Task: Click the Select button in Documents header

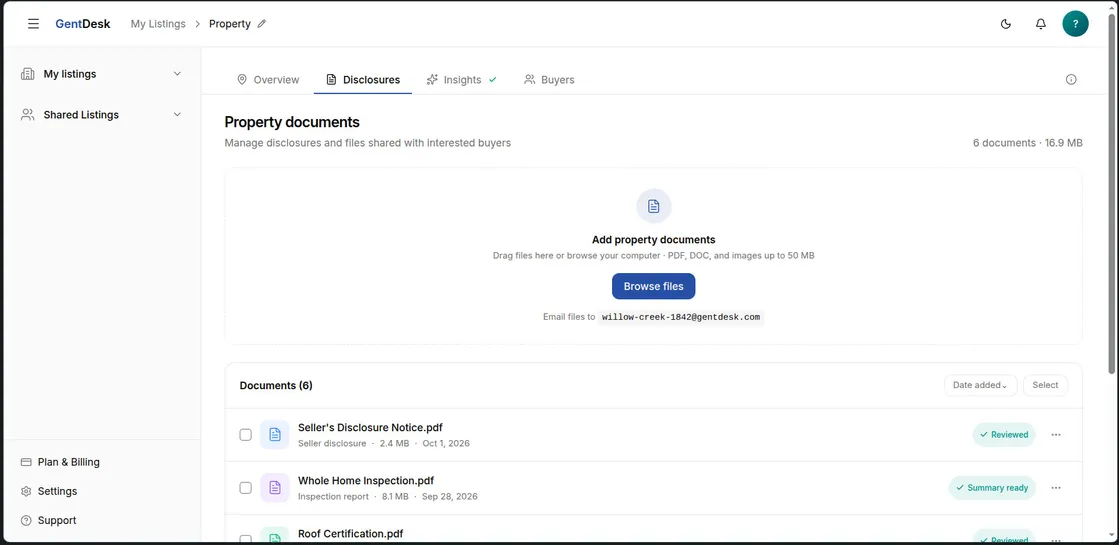Action: pyautogui.click(x=1045, y=385)
